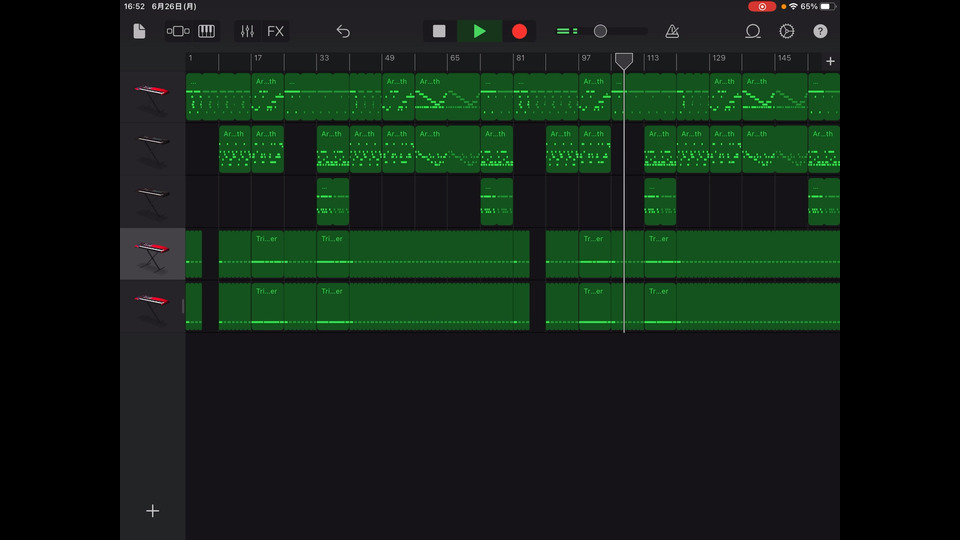Grab the track header resize handle
The height and width of the screenshot is (540, 960).
[183, 307]
